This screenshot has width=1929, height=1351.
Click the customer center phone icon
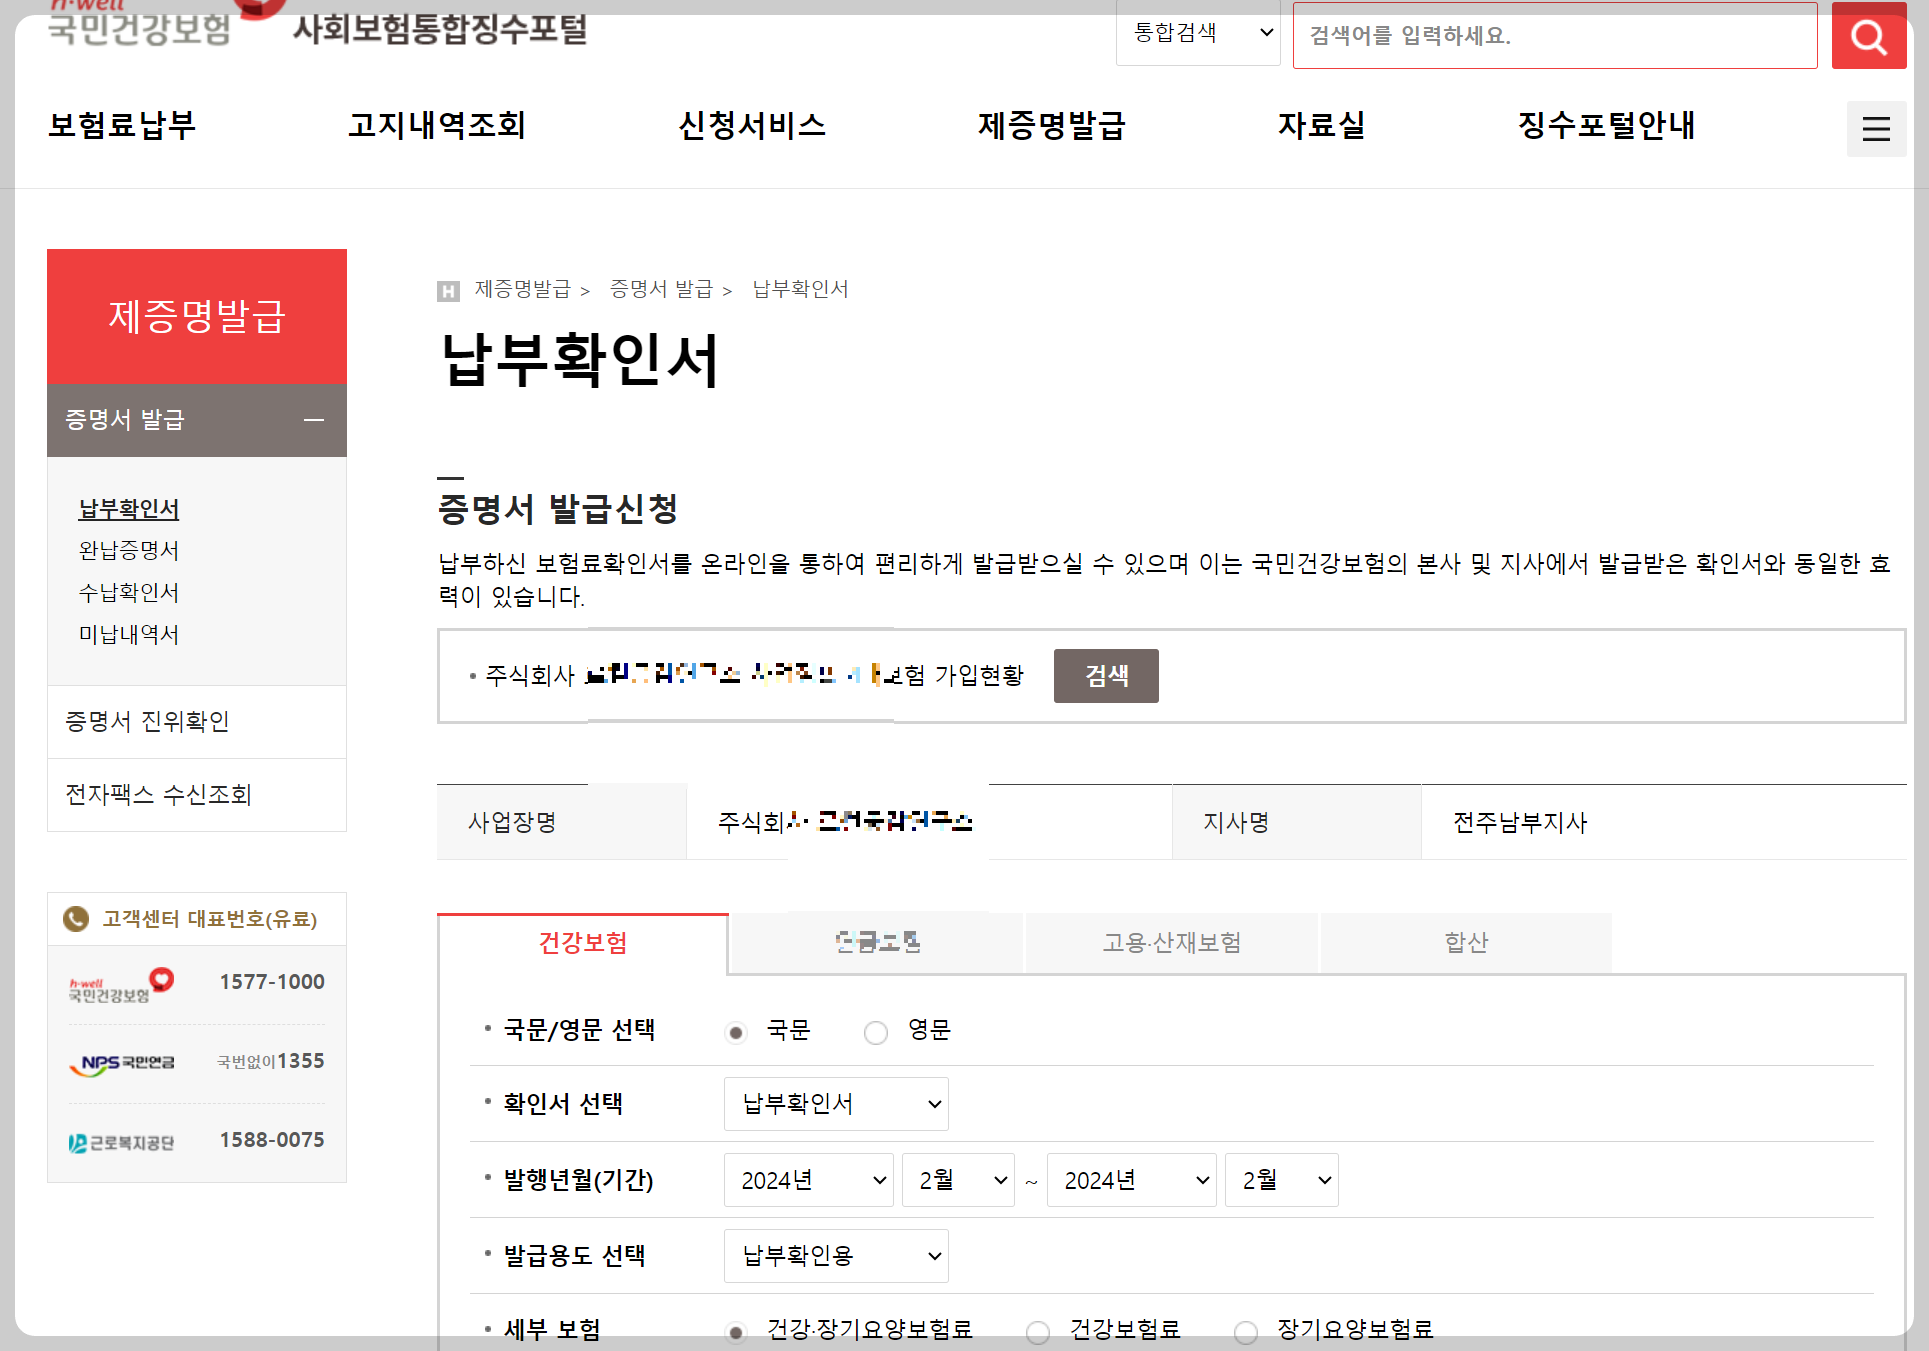[76, 919]
